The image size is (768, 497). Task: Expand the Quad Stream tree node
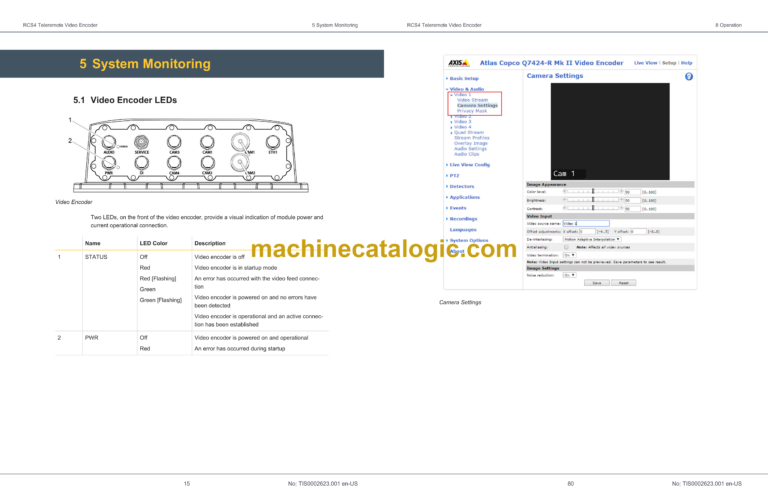point(468,132)
